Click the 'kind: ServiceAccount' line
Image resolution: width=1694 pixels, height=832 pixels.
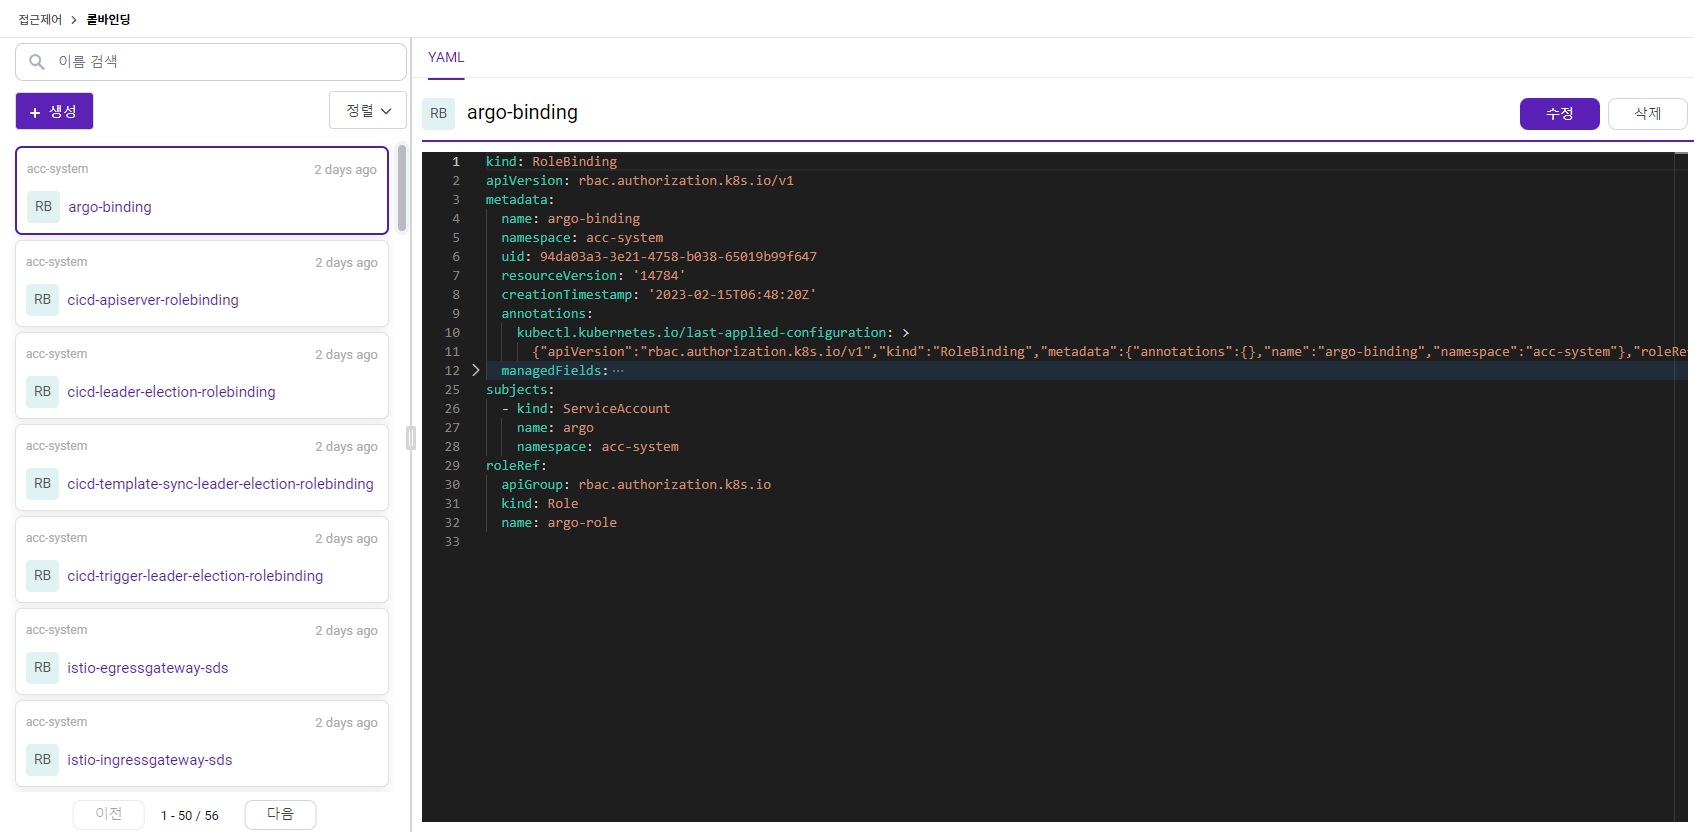pyautogui.click(x=586, y=408)
